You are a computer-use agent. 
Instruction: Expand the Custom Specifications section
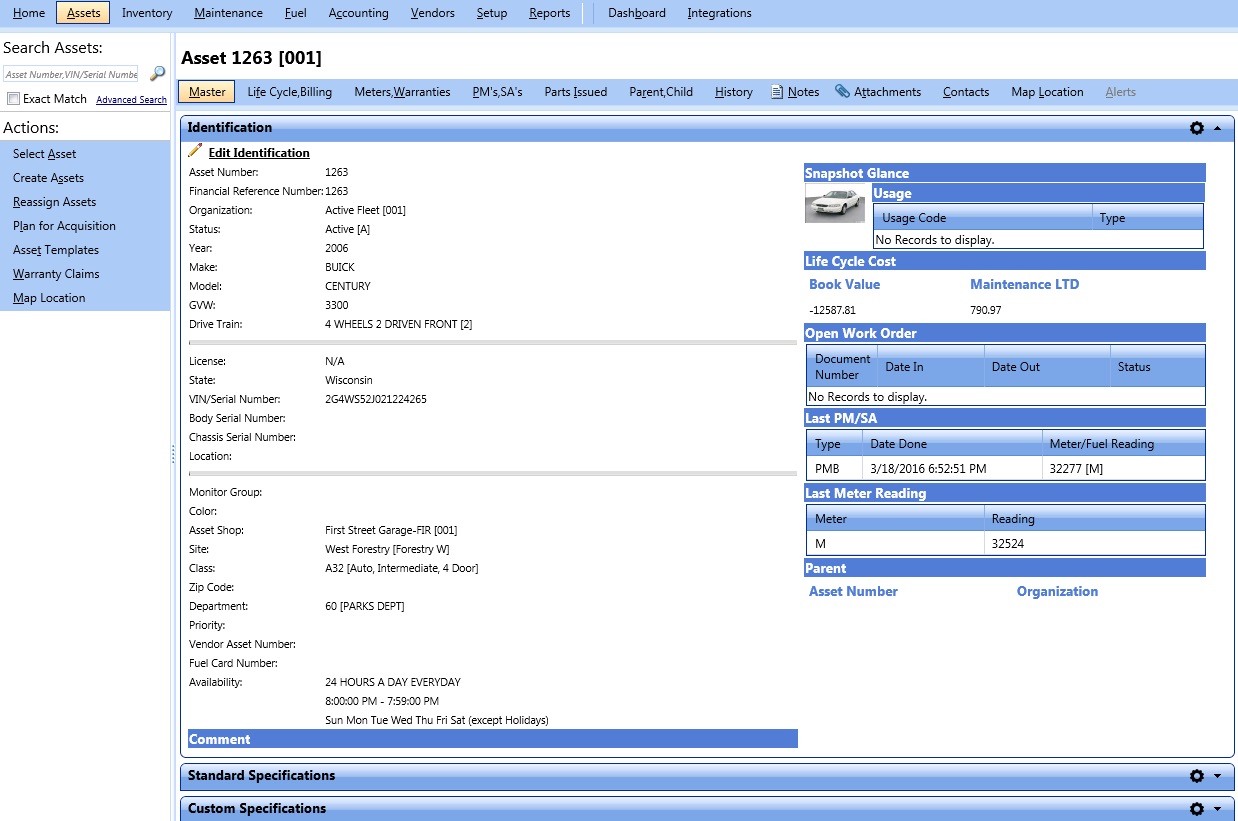pos(1217,809)
